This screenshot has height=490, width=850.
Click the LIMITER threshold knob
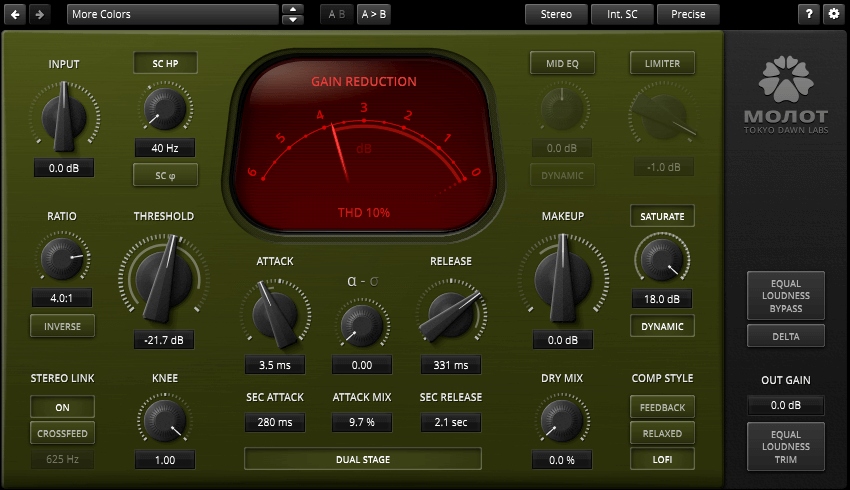(x=662, y=116)
